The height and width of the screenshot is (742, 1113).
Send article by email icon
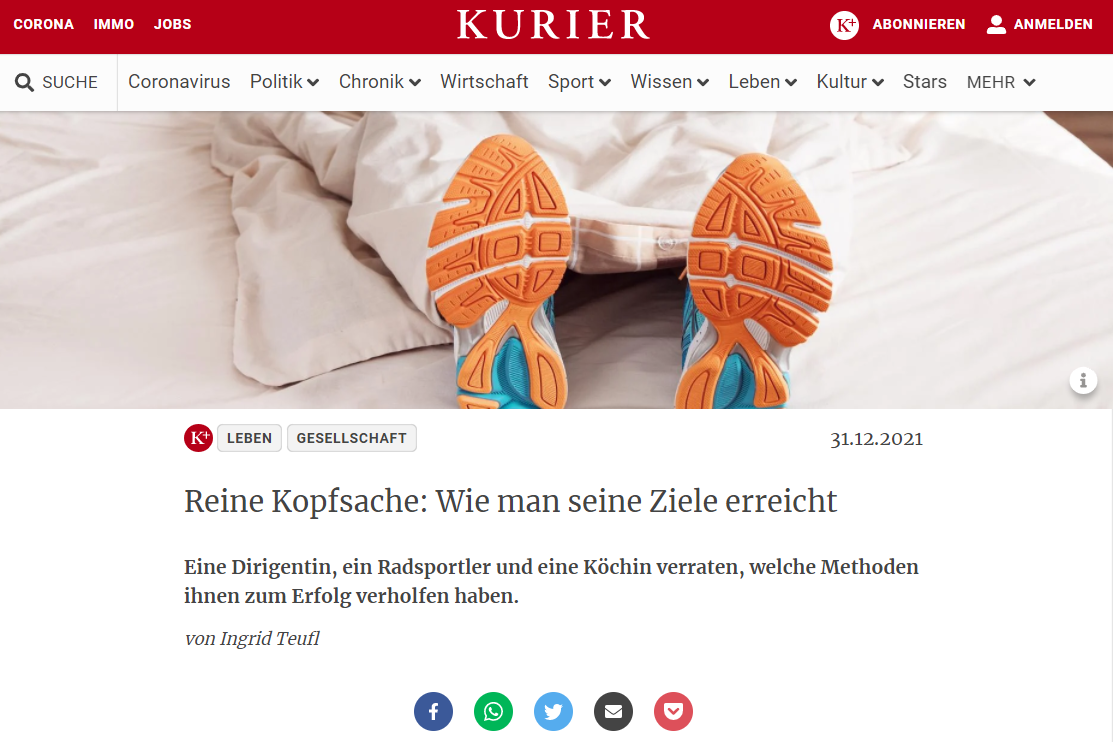(613, 711)
